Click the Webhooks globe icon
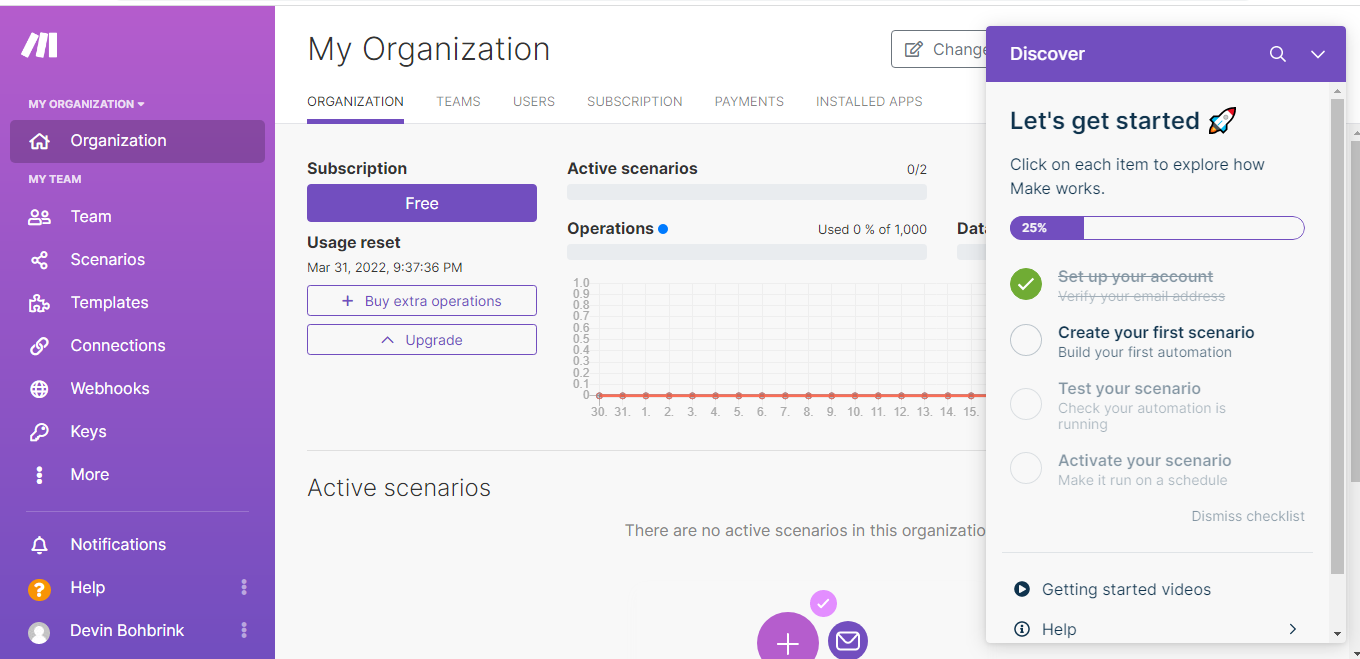 tap(39, 389)
